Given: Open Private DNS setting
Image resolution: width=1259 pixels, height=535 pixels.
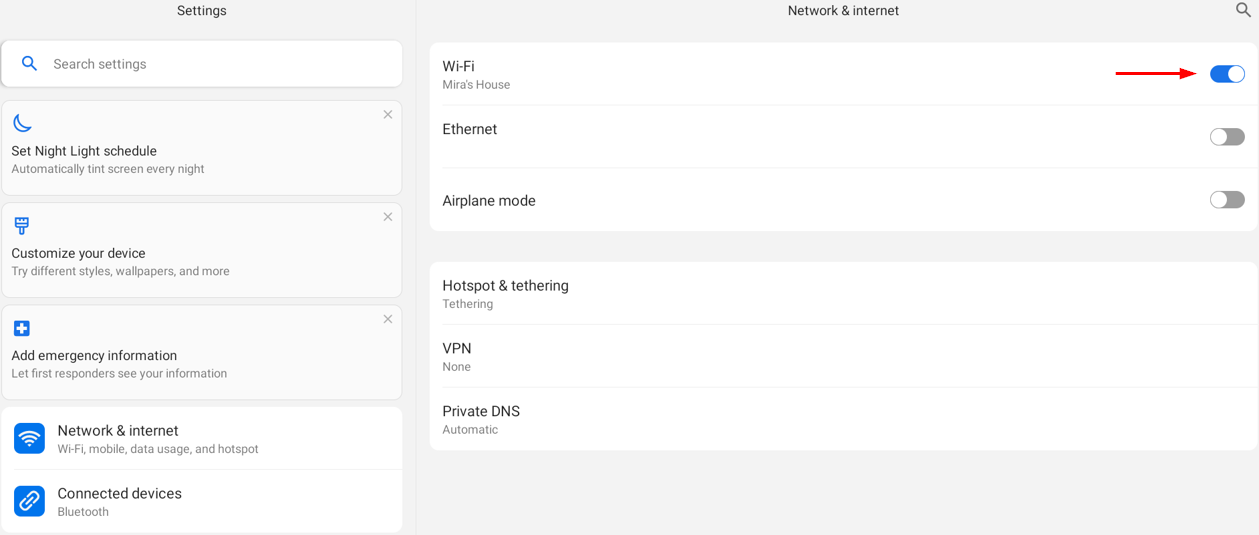Looking at the screenshot, I should click(843, 419).
